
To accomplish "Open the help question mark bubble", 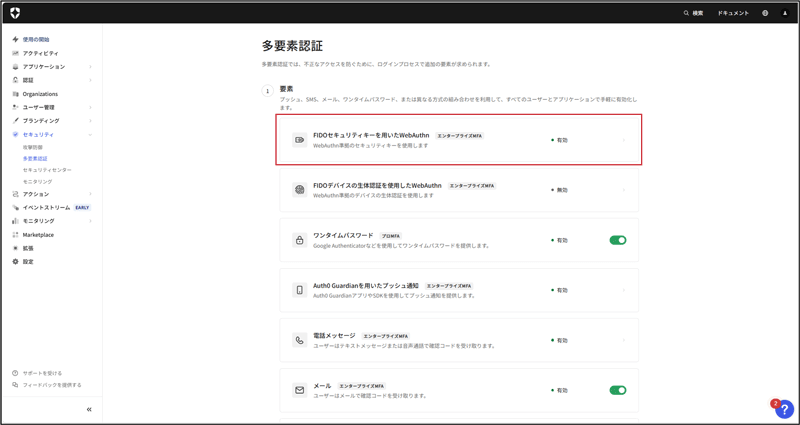I will [784, 409].
